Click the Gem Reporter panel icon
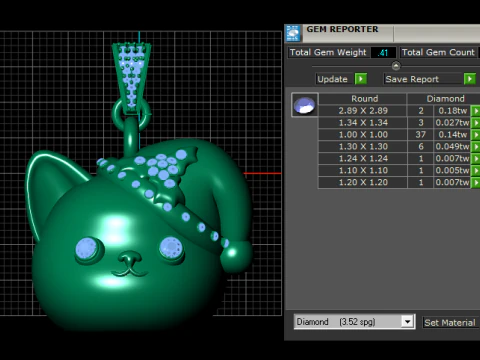480x360 pixels. pyautogui.click(x=293, y=33)
